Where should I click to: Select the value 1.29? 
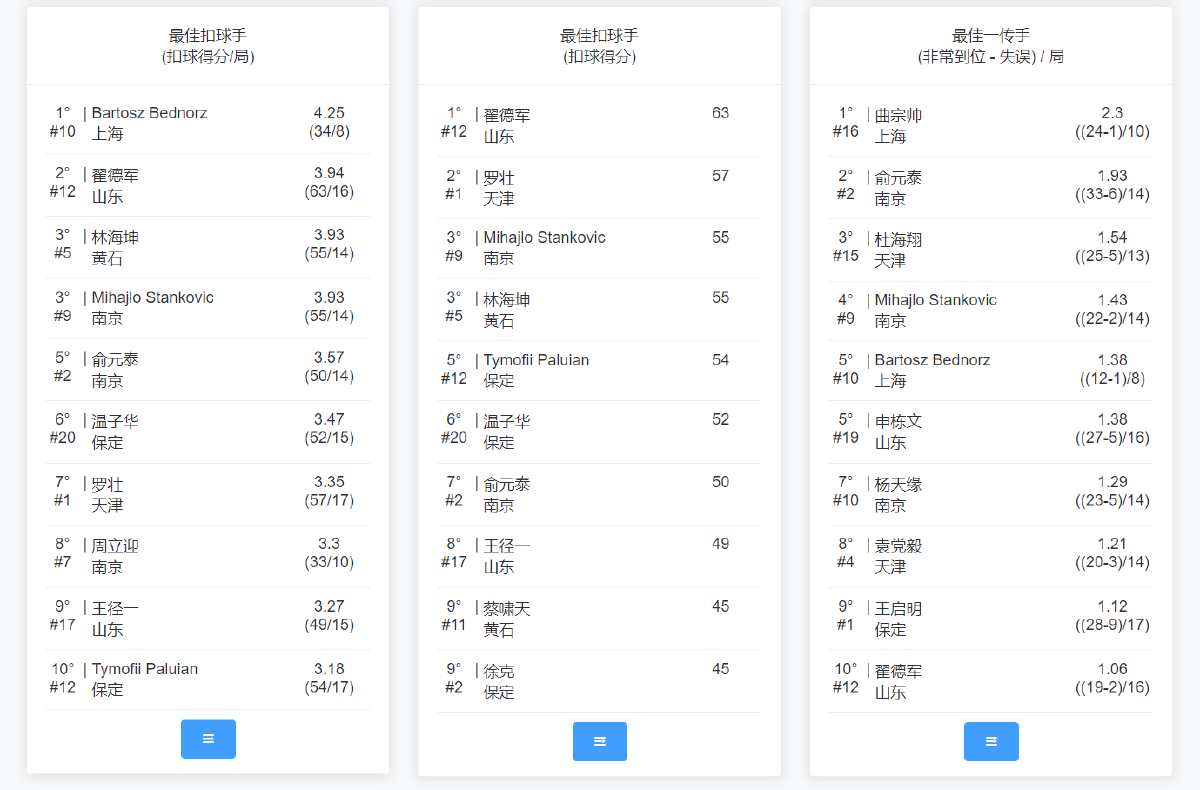click(1112, 482)
